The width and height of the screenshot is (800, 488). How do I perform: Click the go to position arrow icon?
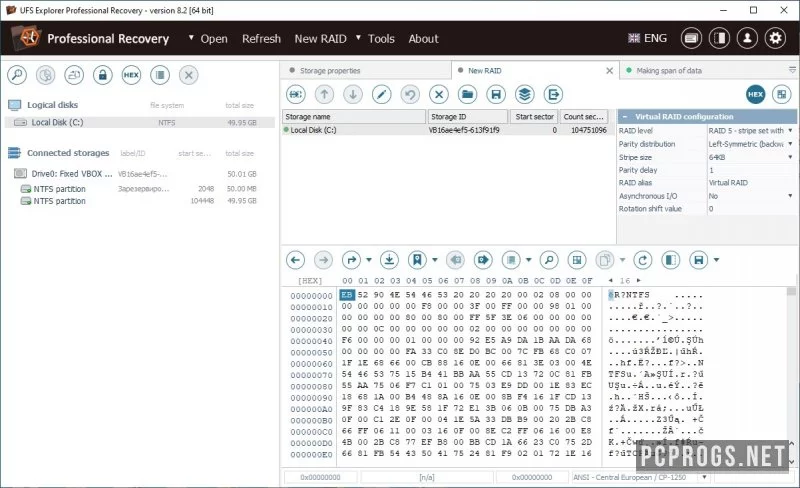[352, 260]
